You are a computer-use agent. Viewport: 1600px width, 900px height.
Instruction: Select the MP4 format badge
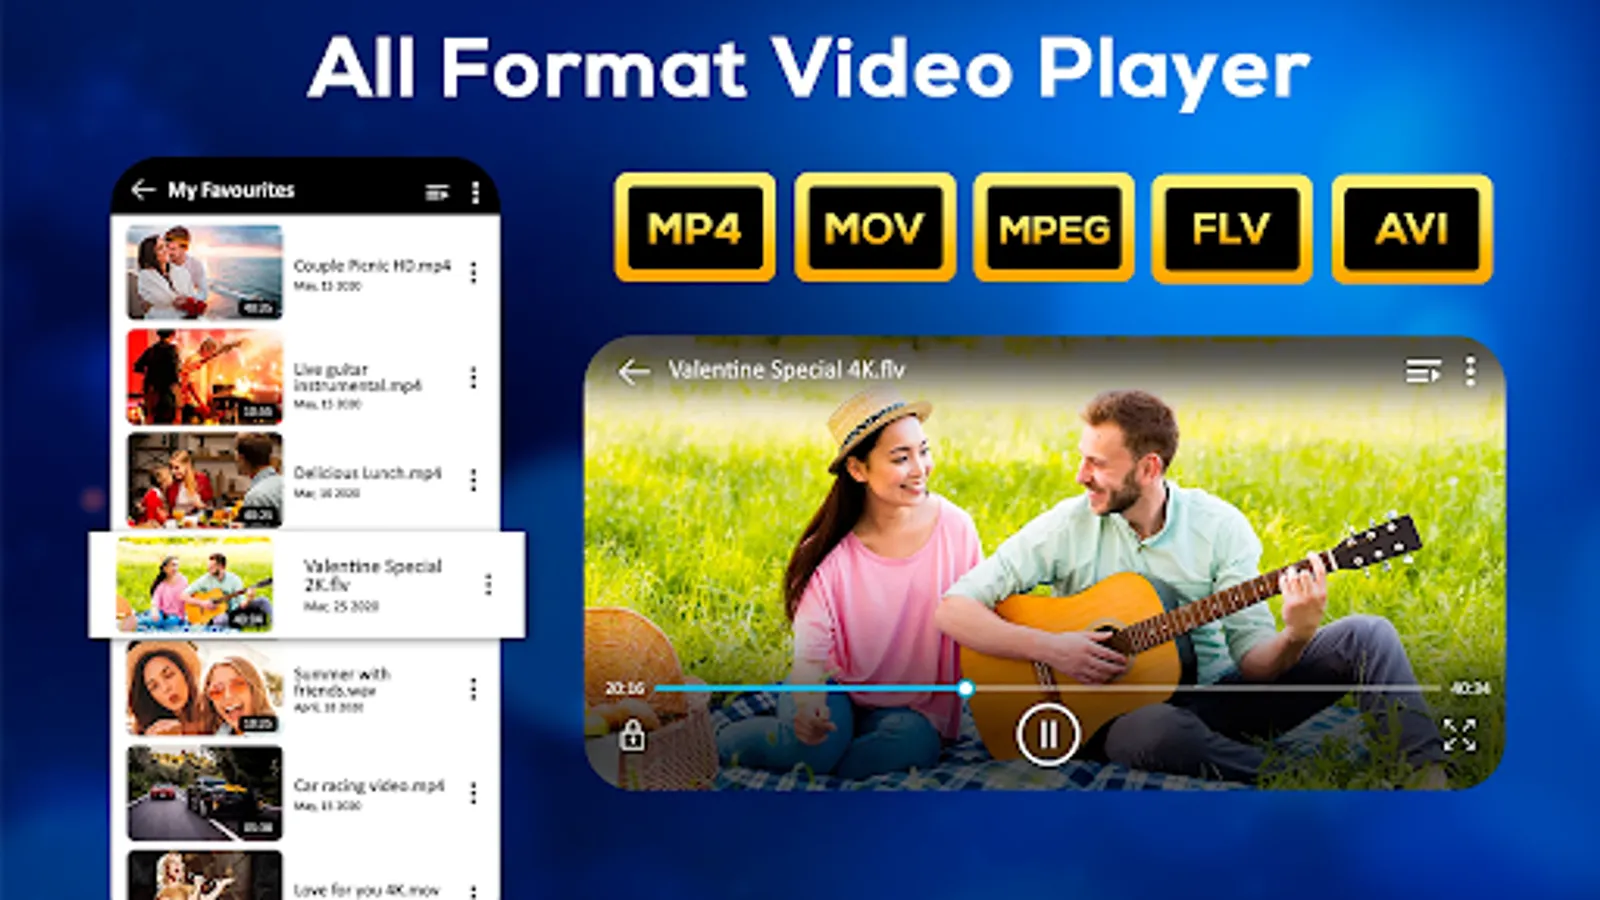tap(695, 228)
